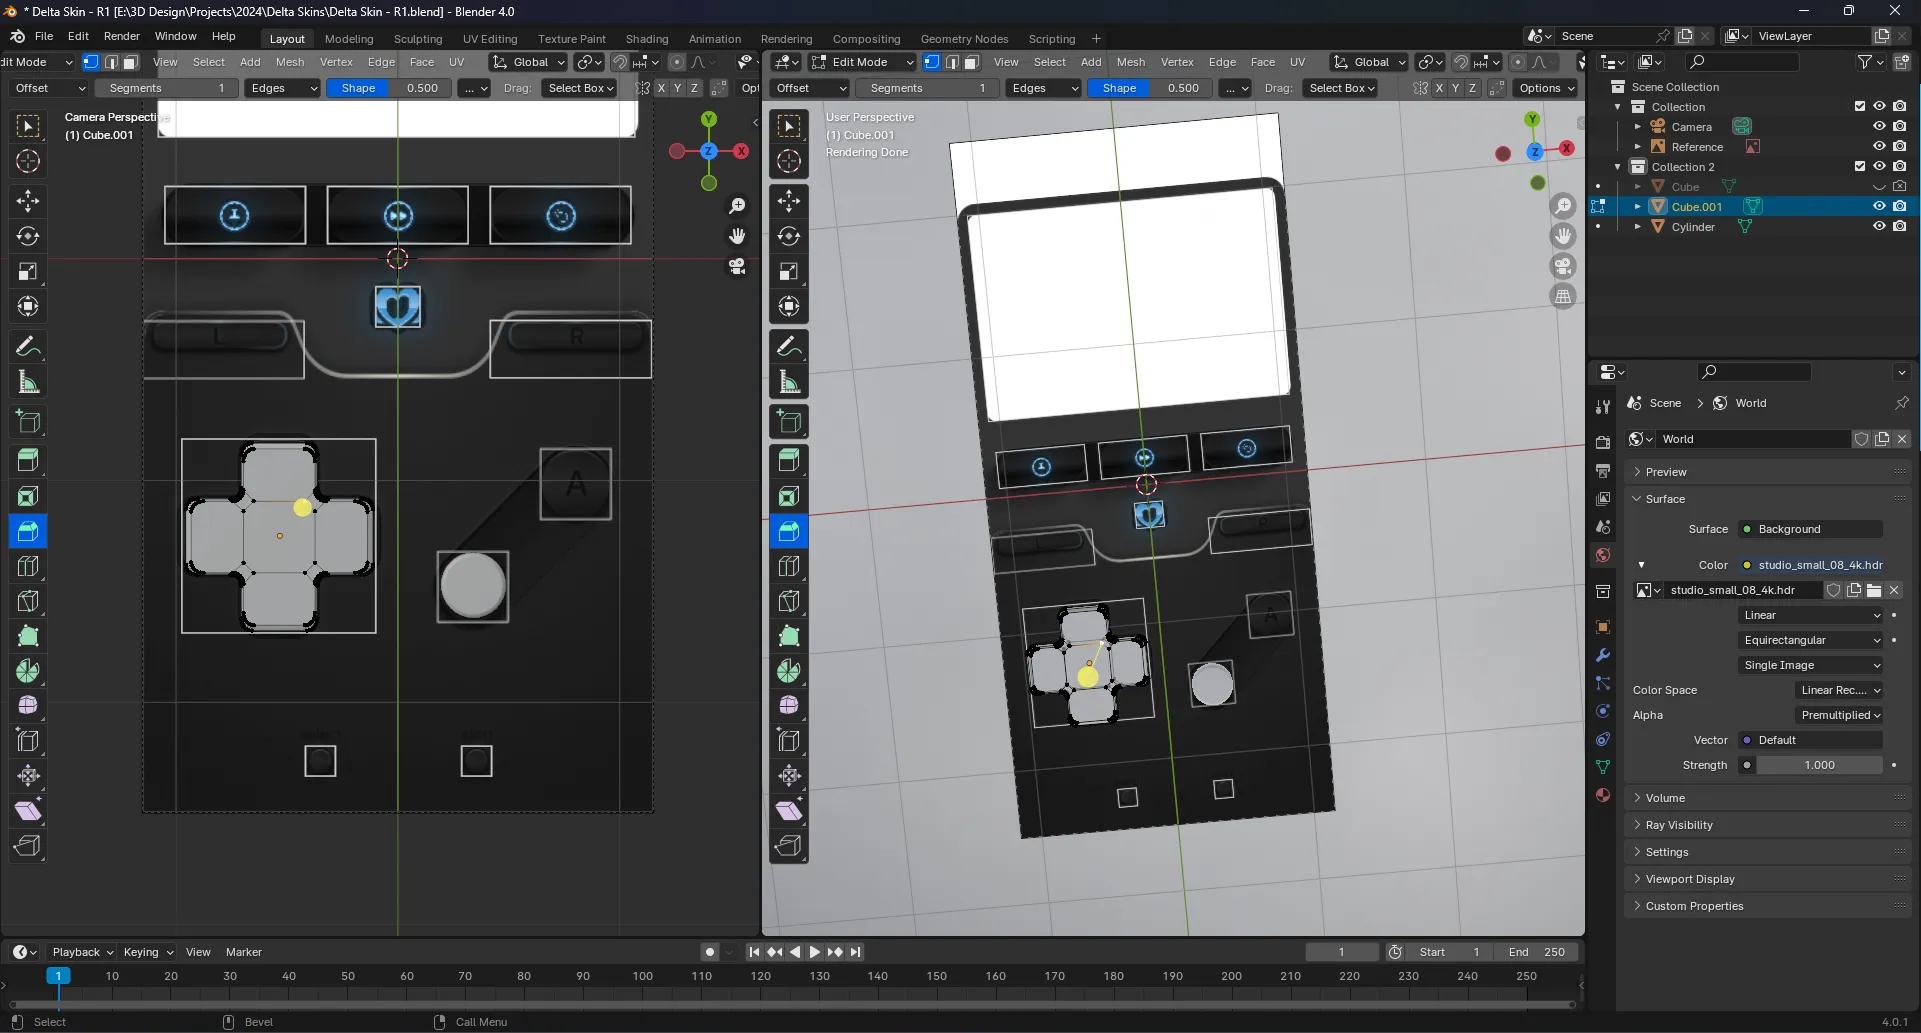The image size is (1921, 1033).
Task: Select the Annotate tool
Action: tap(27, 346)
